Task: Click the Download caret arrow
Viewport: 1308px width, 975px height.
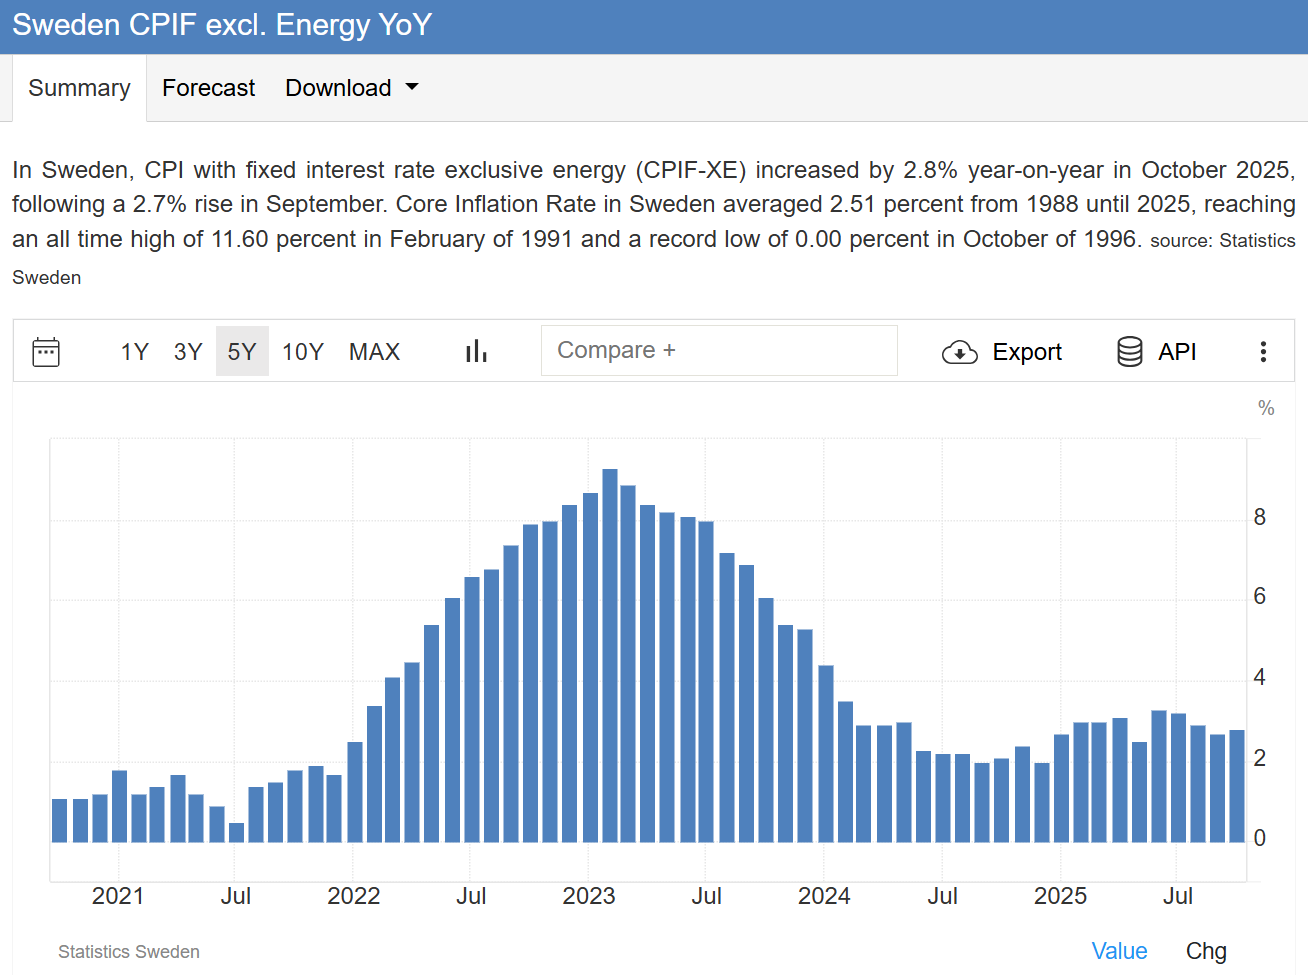Action: [x=412, y=88]
